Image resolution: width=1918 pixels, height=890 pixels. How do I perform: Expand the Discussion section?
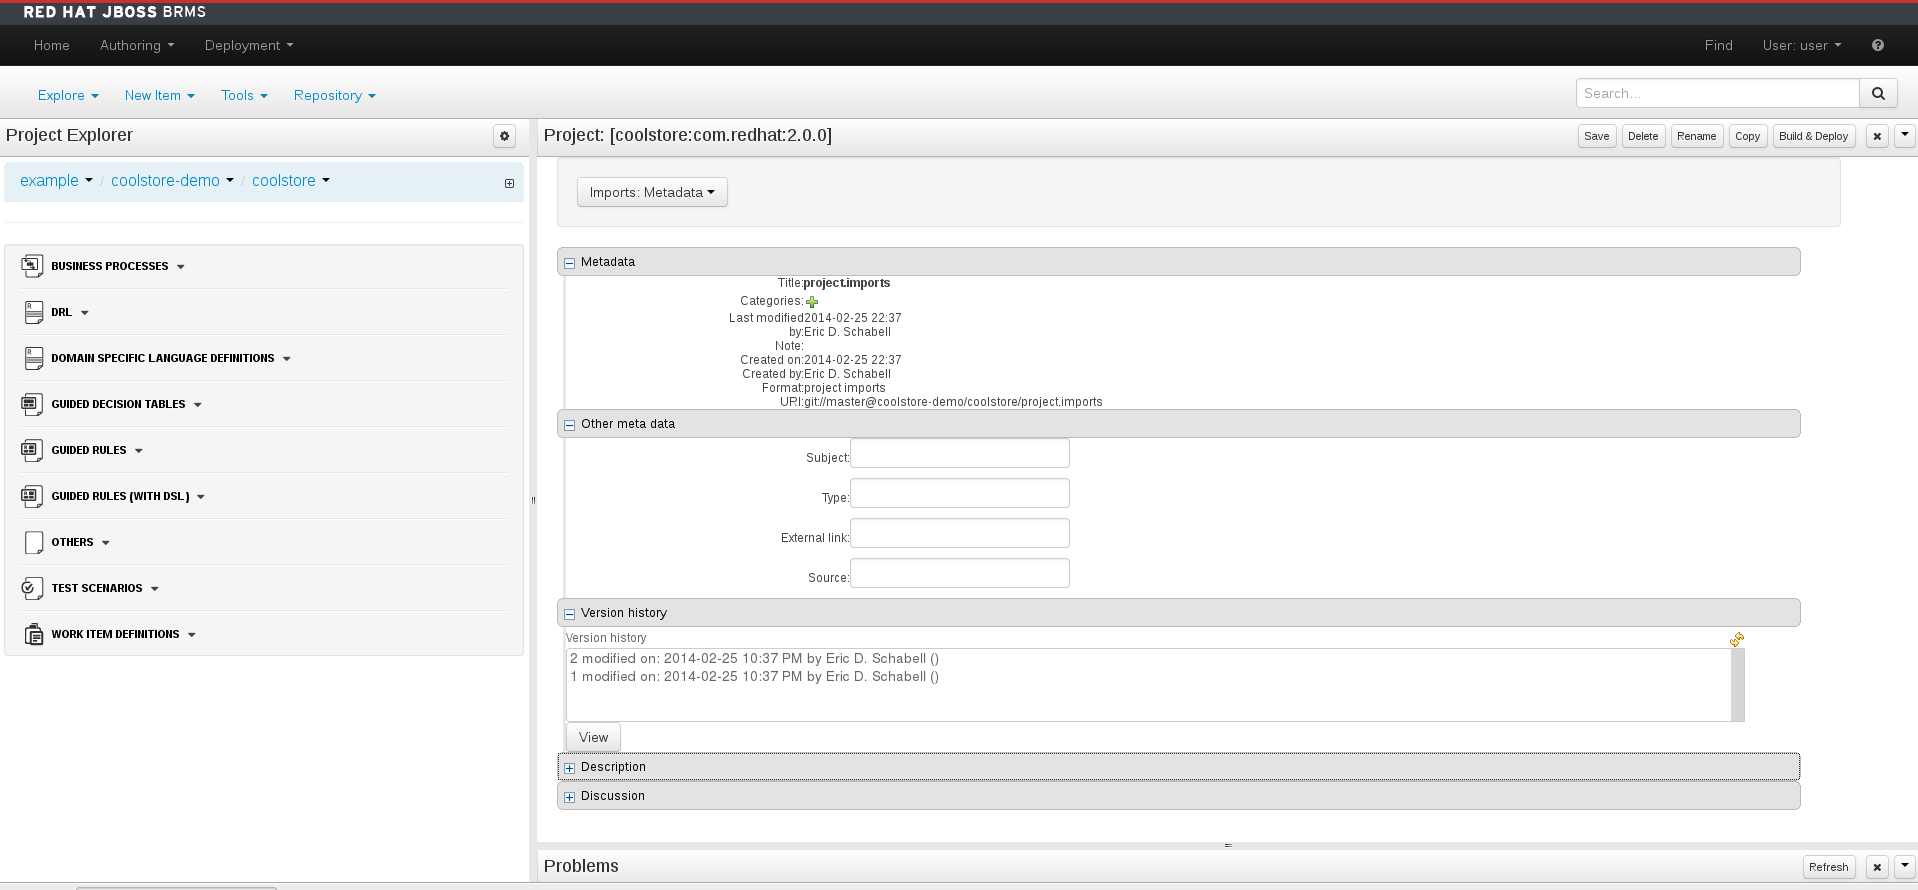[x=569, y=797]
